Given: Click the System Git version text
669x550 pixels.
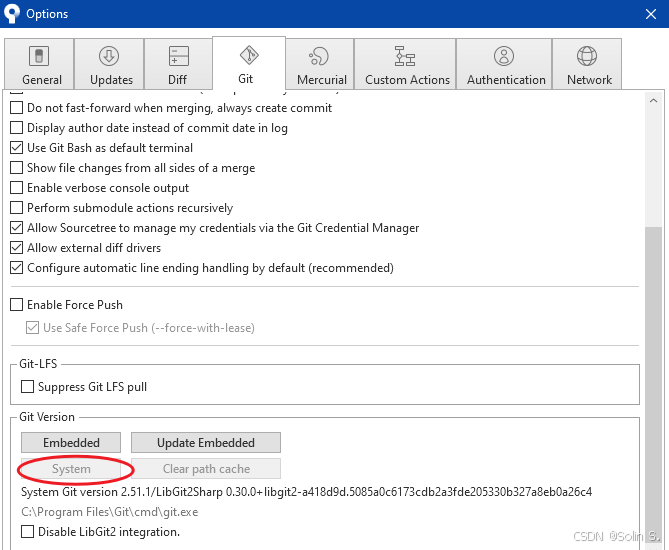Looking at the screenshot, I should click(306, 492).
